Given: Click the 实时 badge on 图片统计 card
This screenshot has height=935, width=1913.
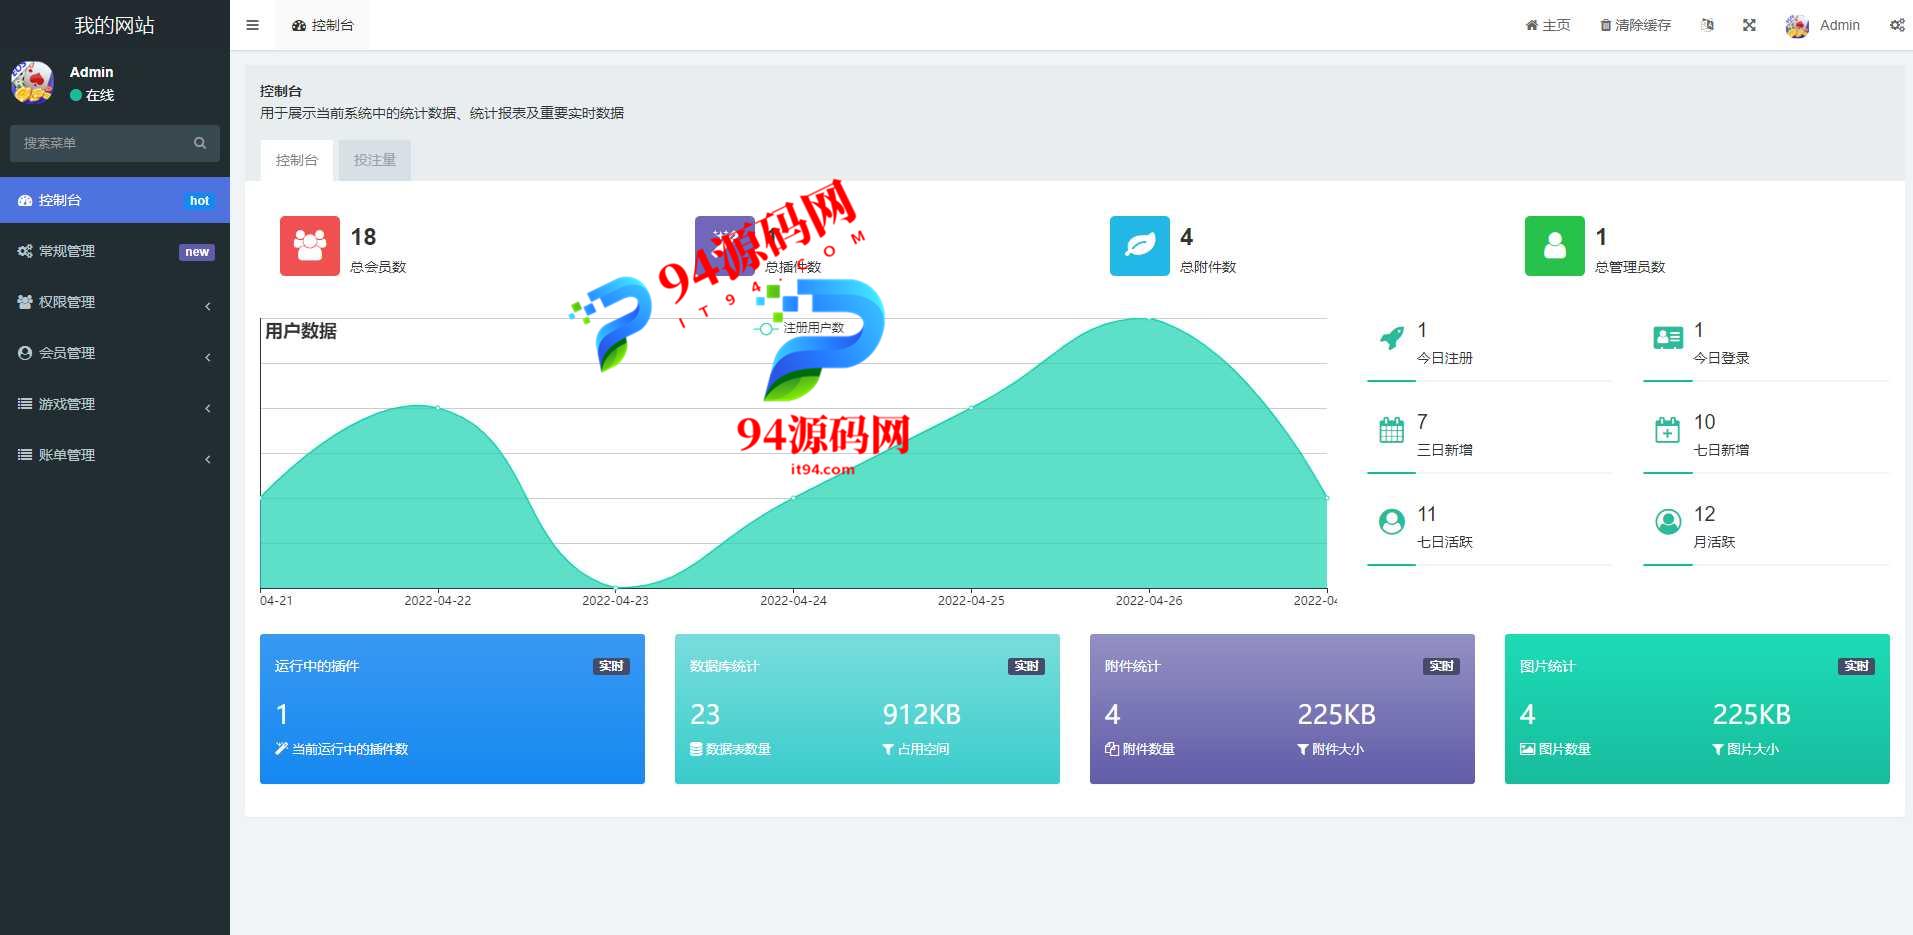Looking at the screenshot, I should point(1856,666).
